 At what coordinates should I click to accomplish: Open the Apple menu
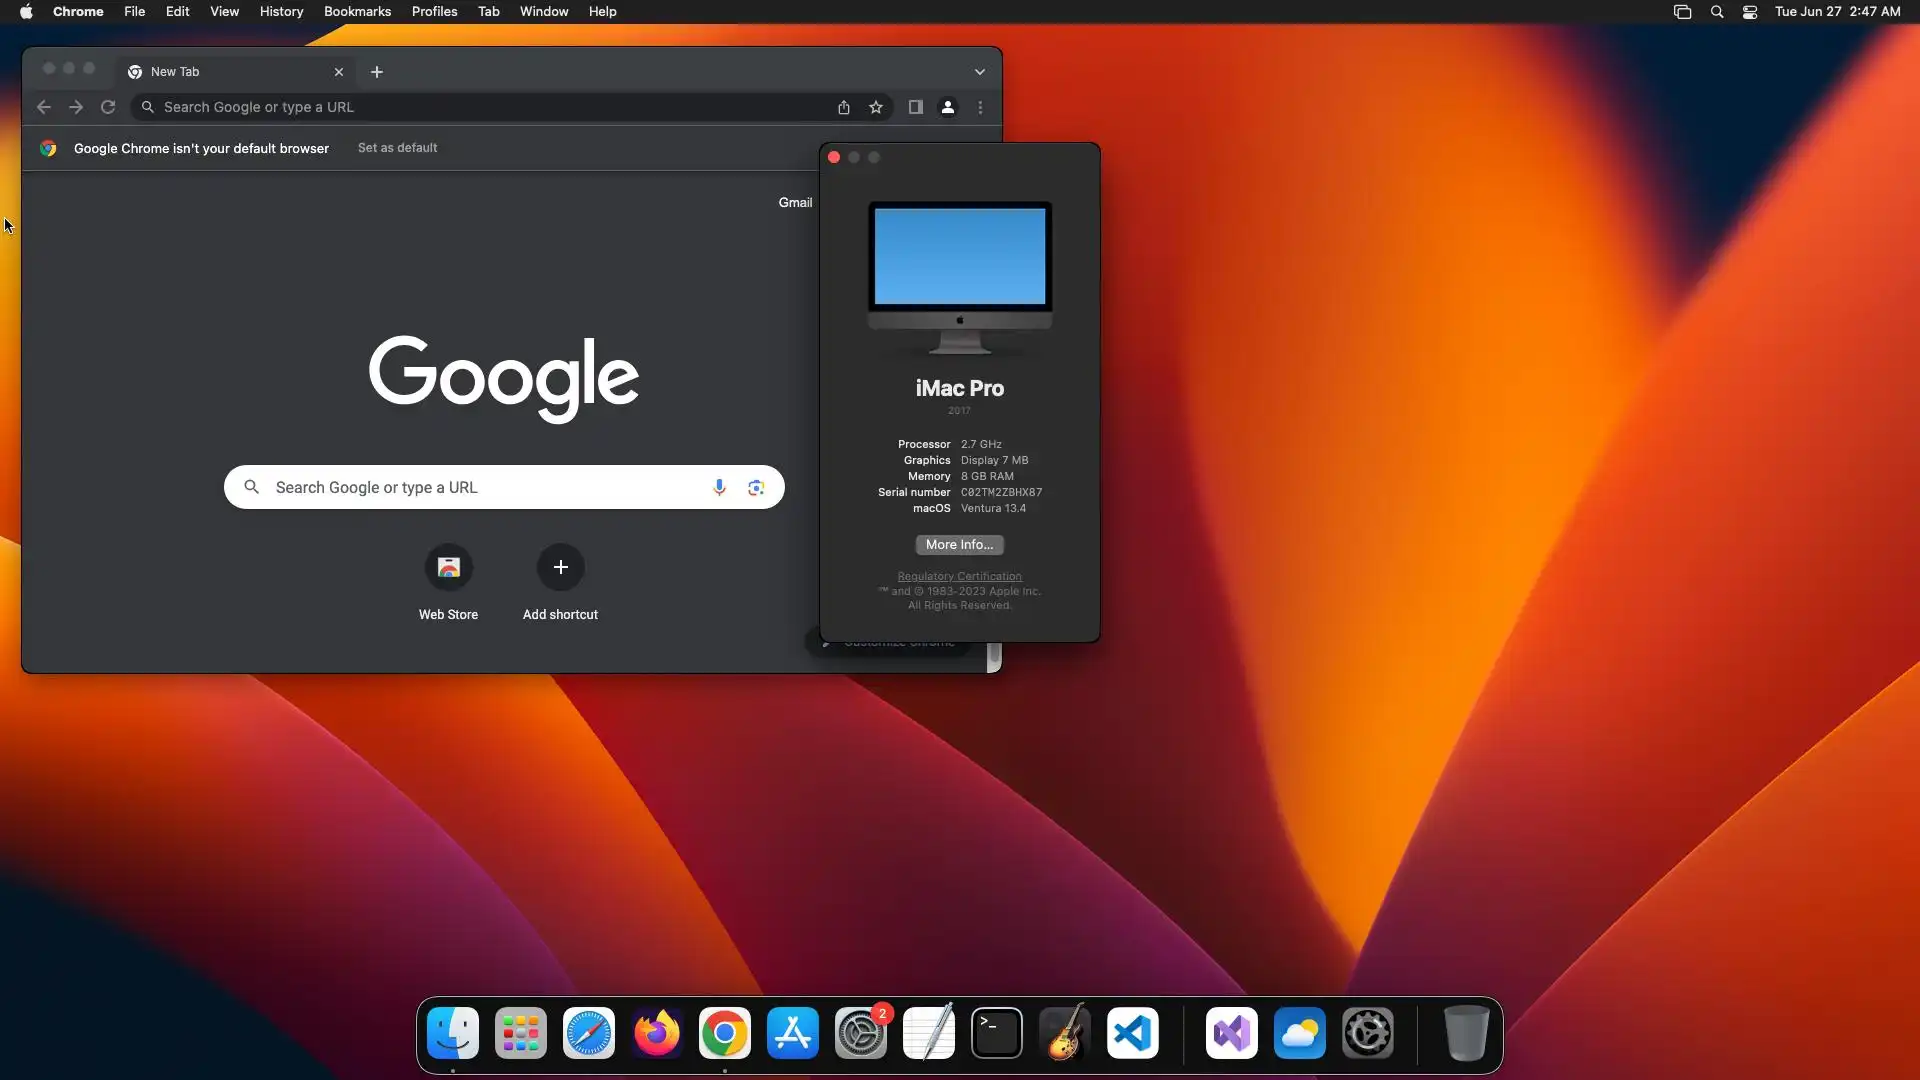(26, 12)
